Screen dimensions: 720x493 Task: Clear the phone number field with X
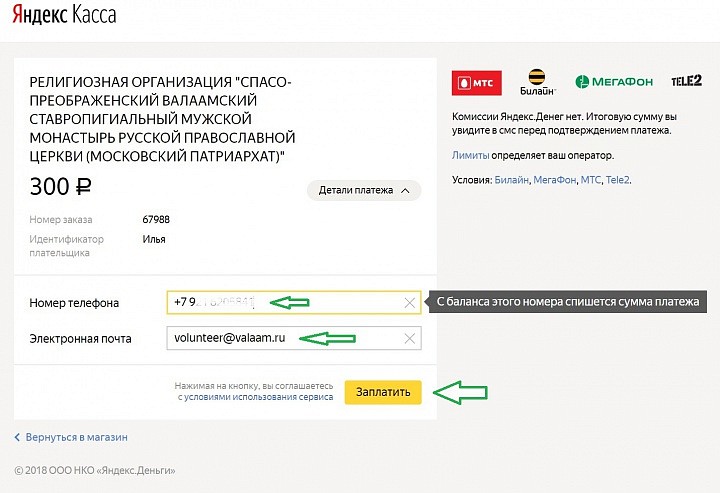pos(409,303)
